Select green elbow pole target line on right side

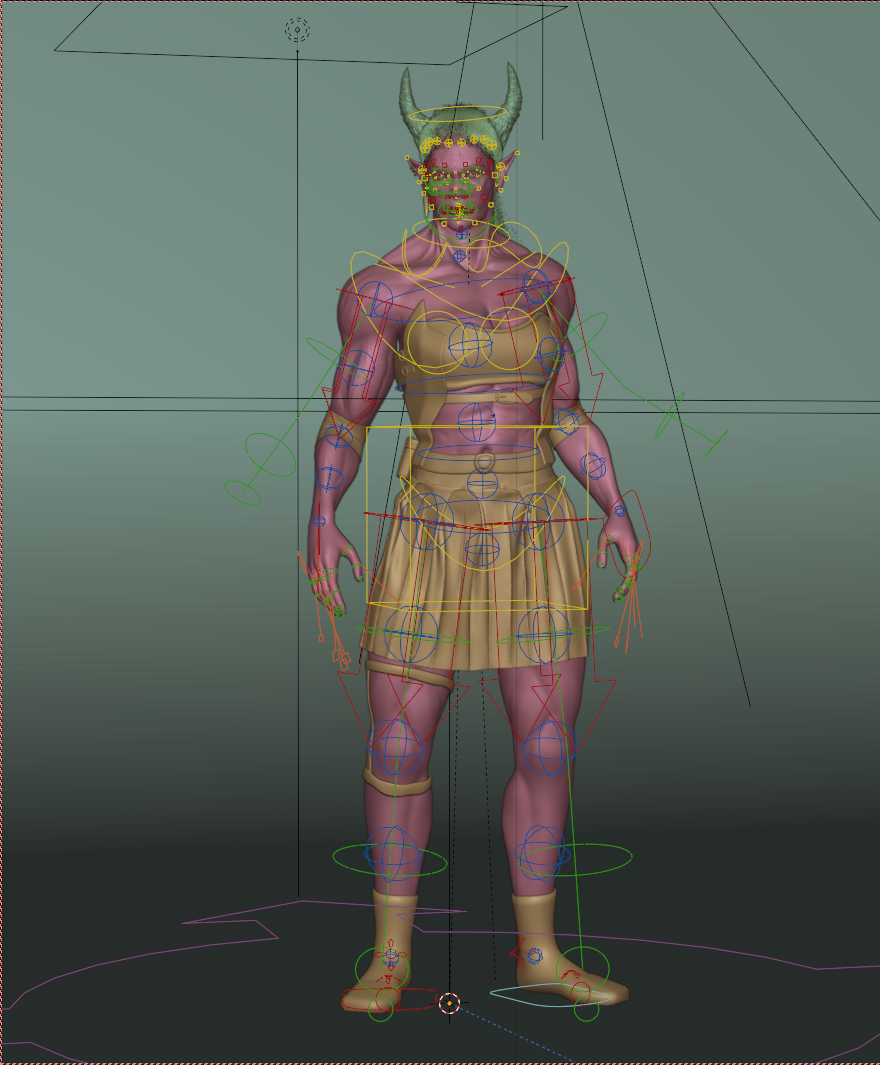691,426
